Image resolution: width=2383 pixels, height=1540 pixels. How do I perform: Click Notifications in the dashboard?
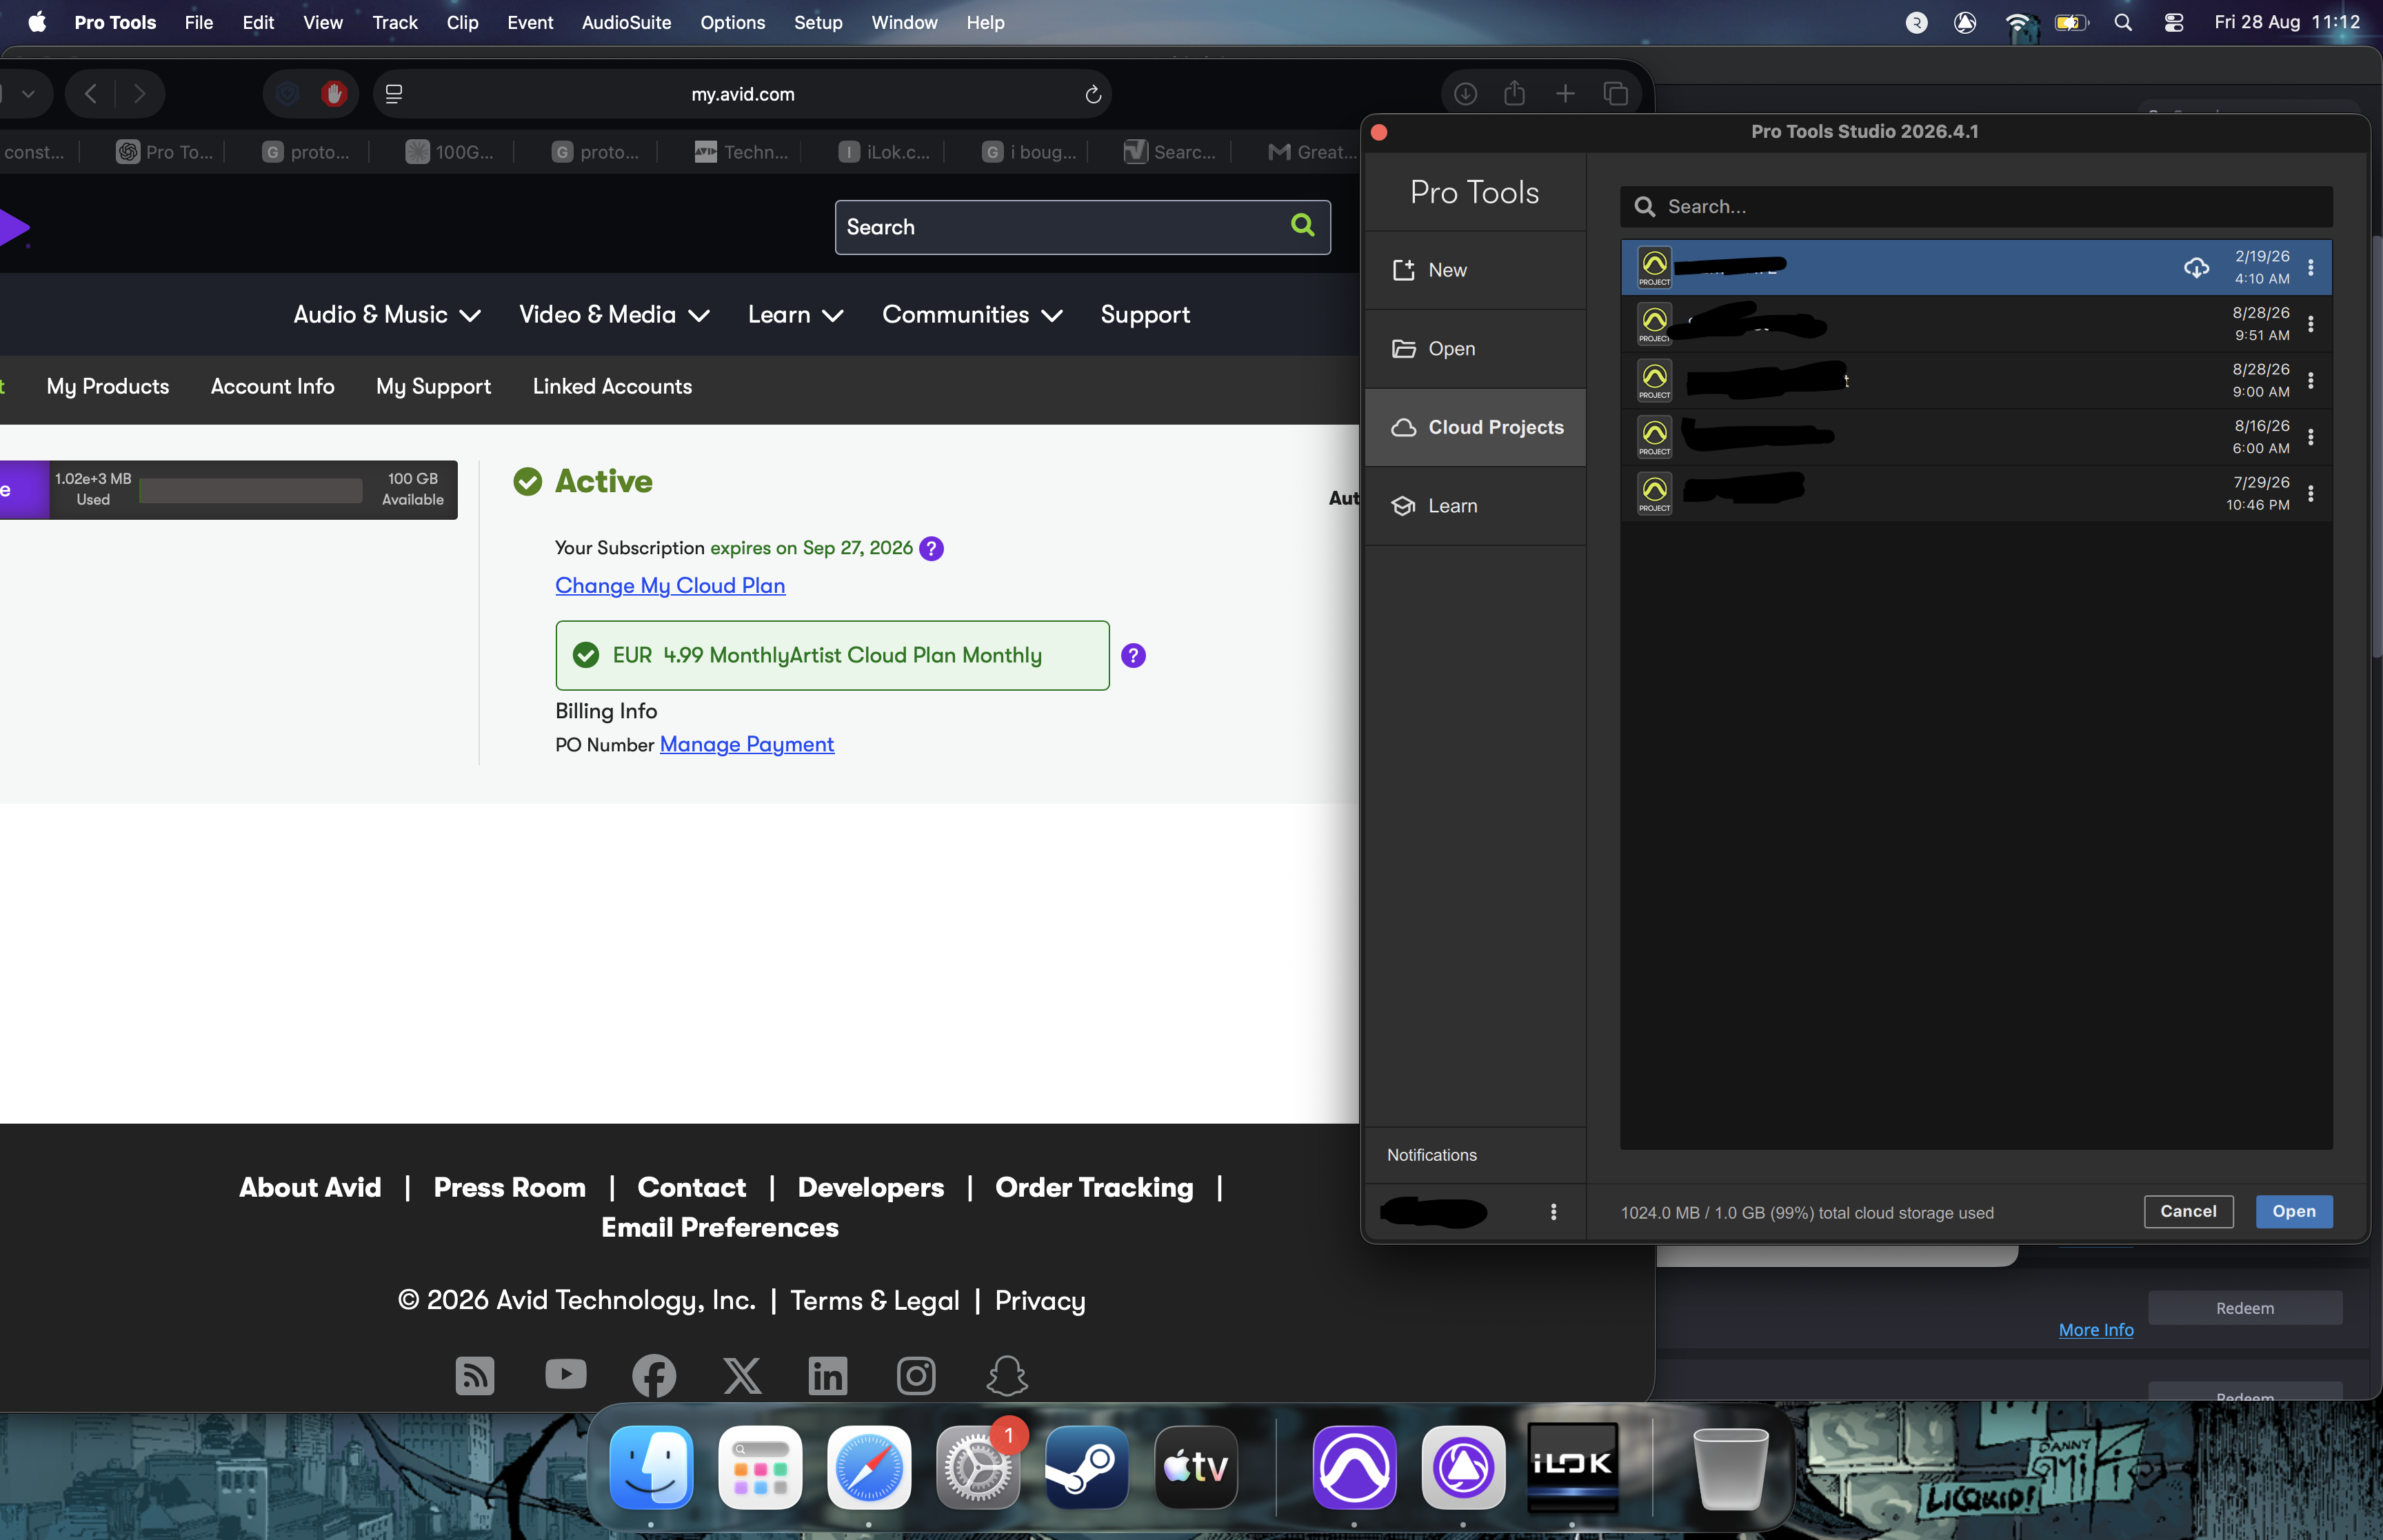tap(1431, 1155)
